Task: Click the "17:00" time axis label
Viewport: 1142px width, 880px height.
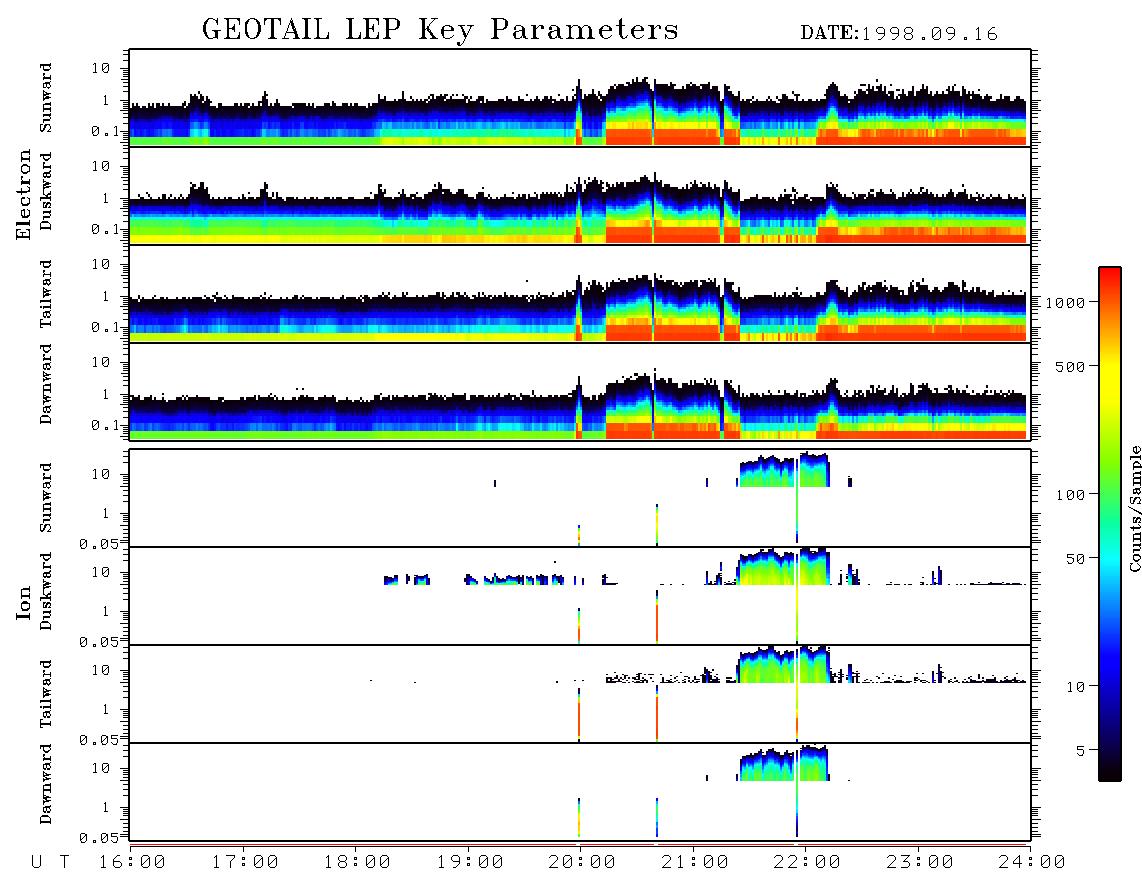Action: point(245,862)
